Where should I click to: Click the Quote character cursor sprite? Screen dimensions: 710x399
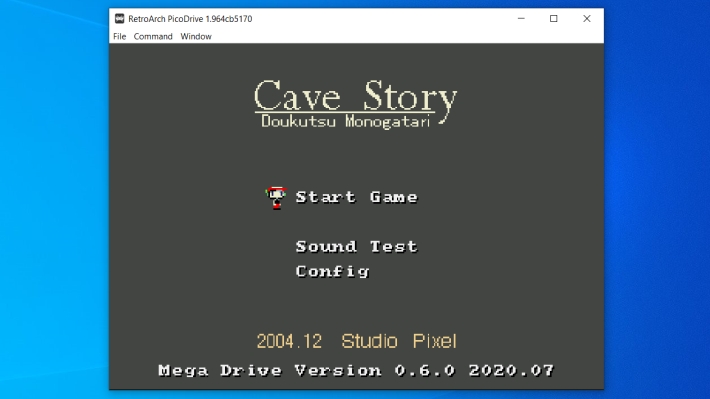(276, 197)
